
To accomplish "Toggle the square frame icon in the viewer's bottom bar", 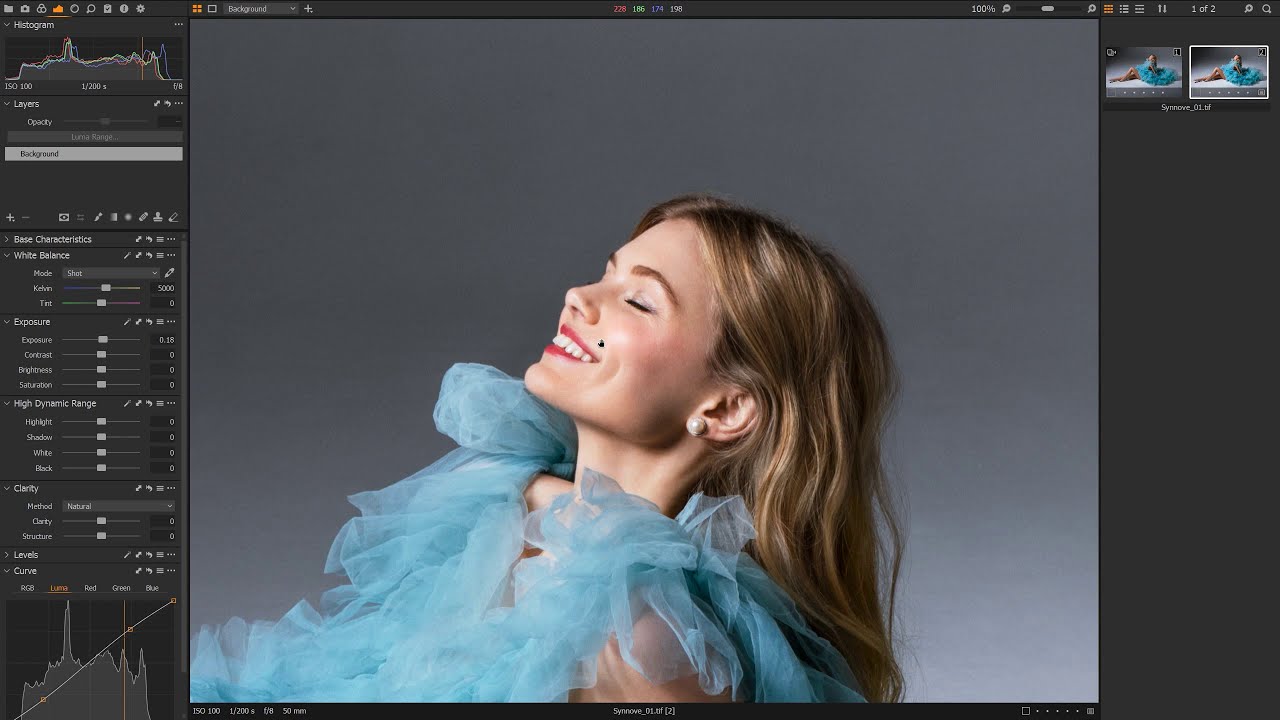I will click(1025, 711).
